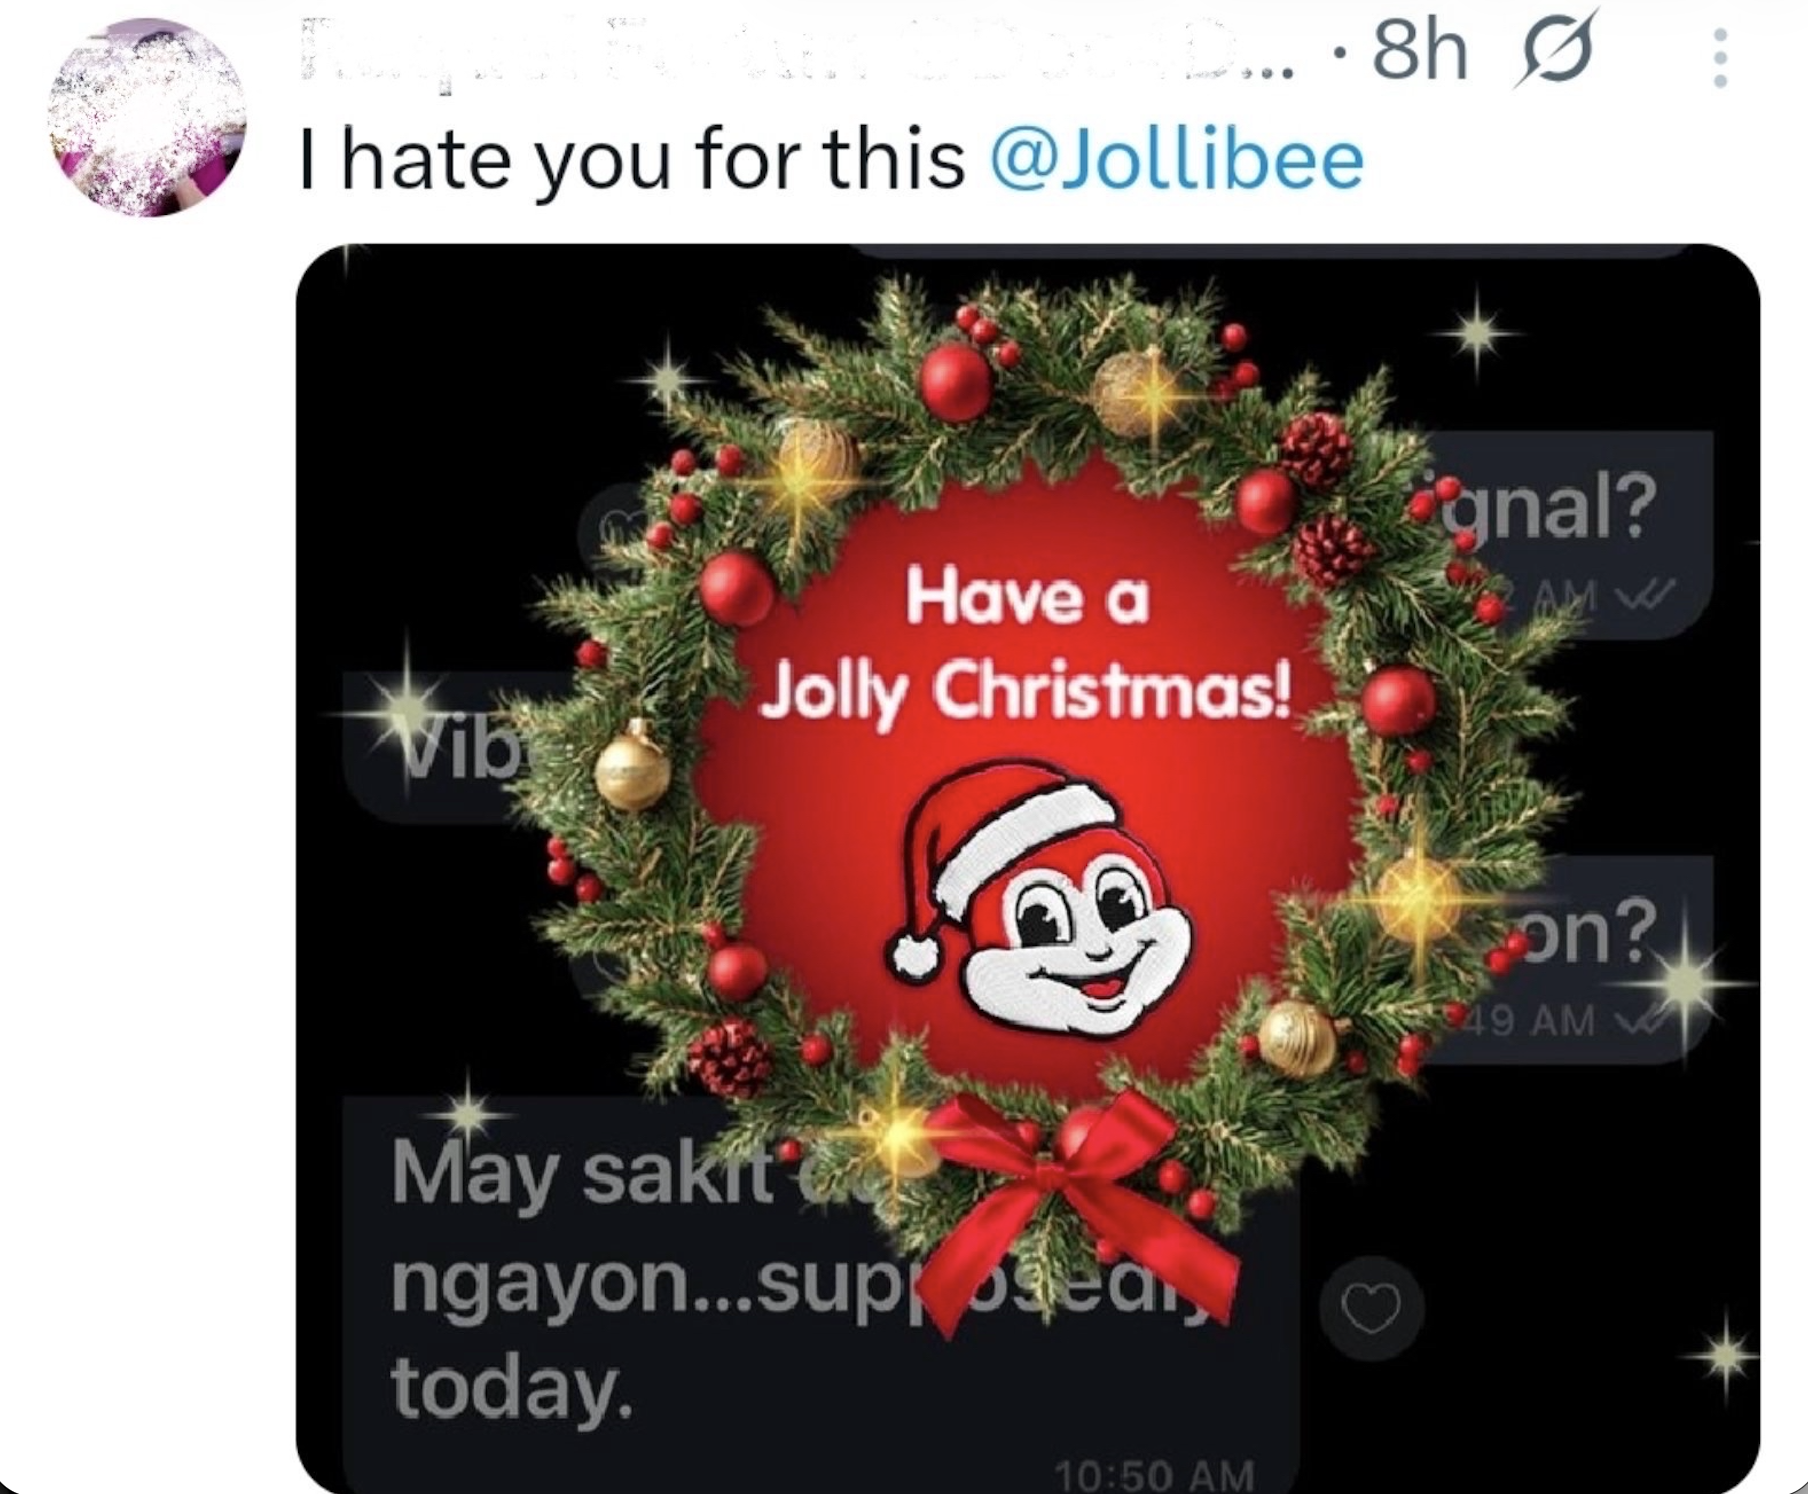Open the @Jollibee mention link
This screenshot has width=1808, height=1494.
1176,160
